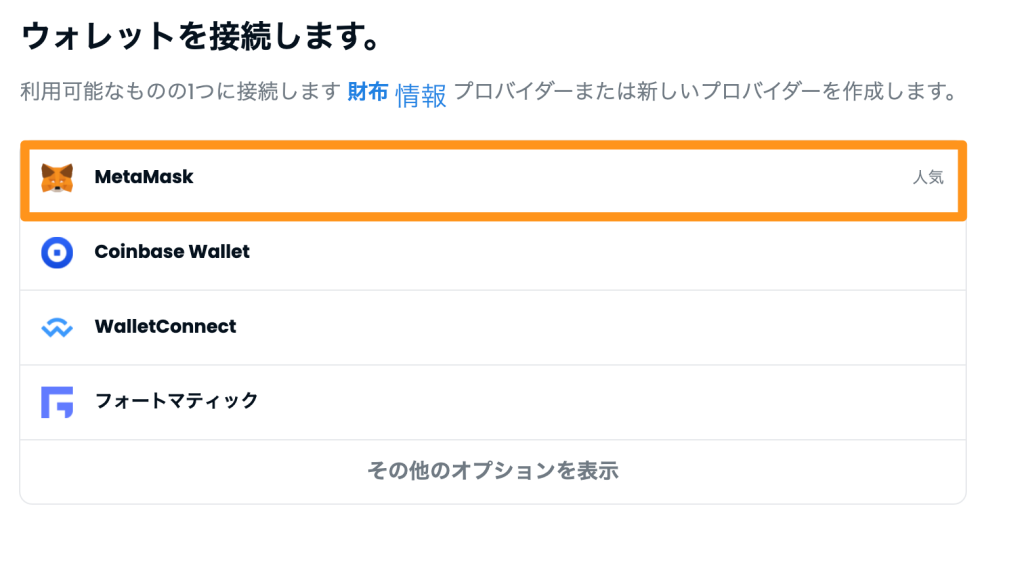1024x575 pixels.
Task: Open the blue 情報 link
Action: click(x=421, y=96)
